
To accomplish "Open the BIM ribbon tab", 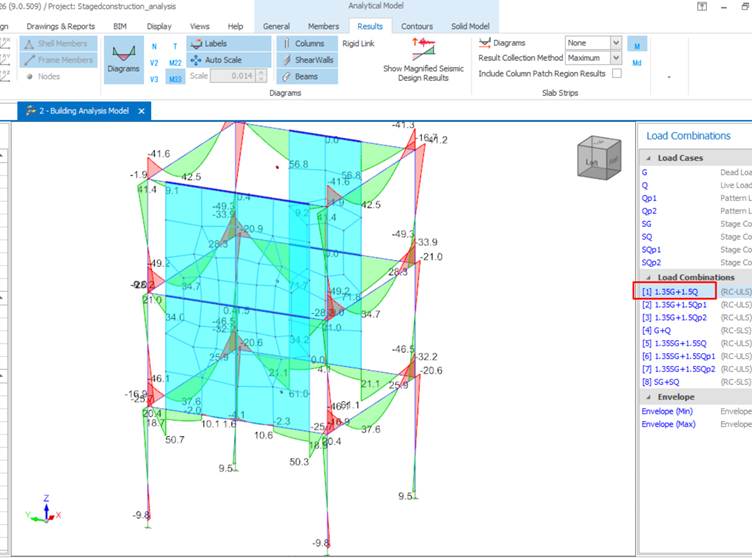I will coord(120,26).
